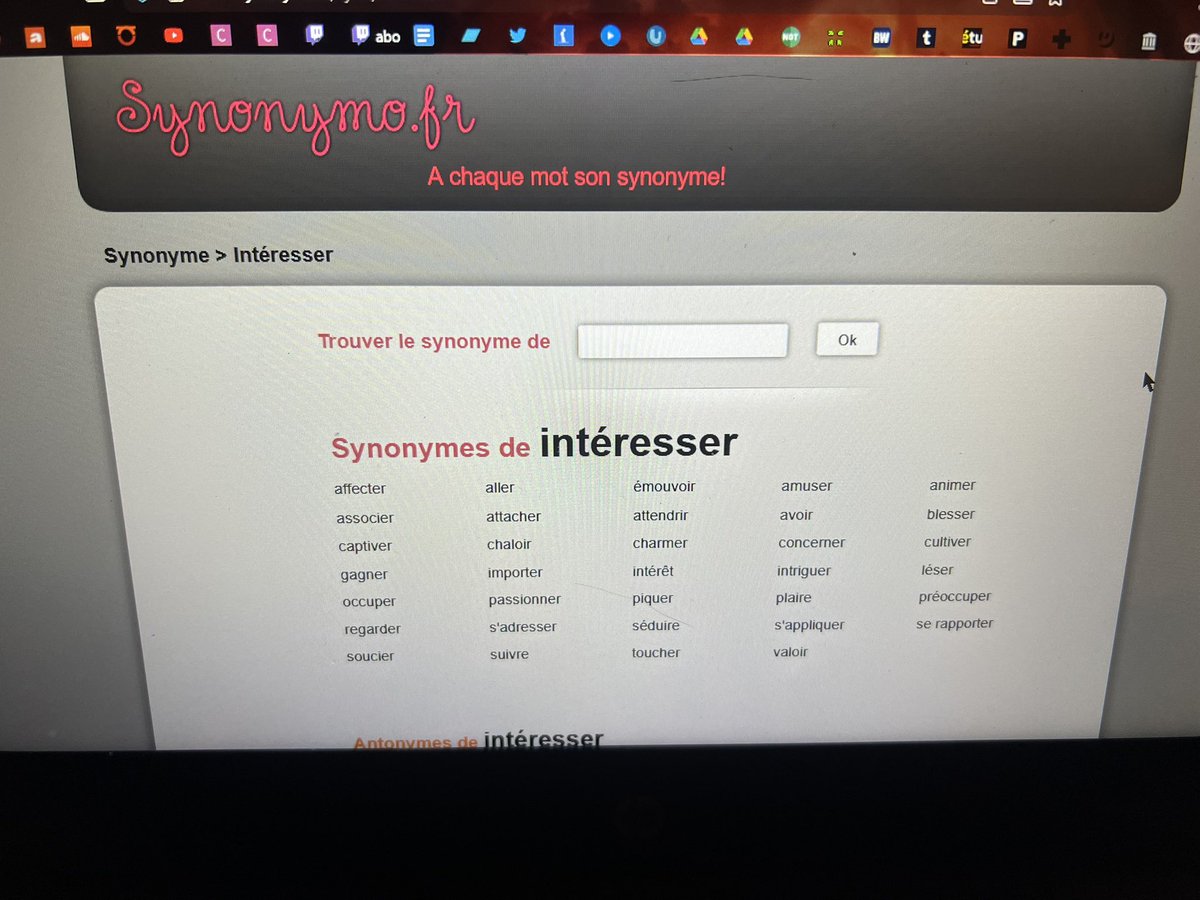Click the 'A chaque mot son synonyme!' tagline

[x=577, y=177]
